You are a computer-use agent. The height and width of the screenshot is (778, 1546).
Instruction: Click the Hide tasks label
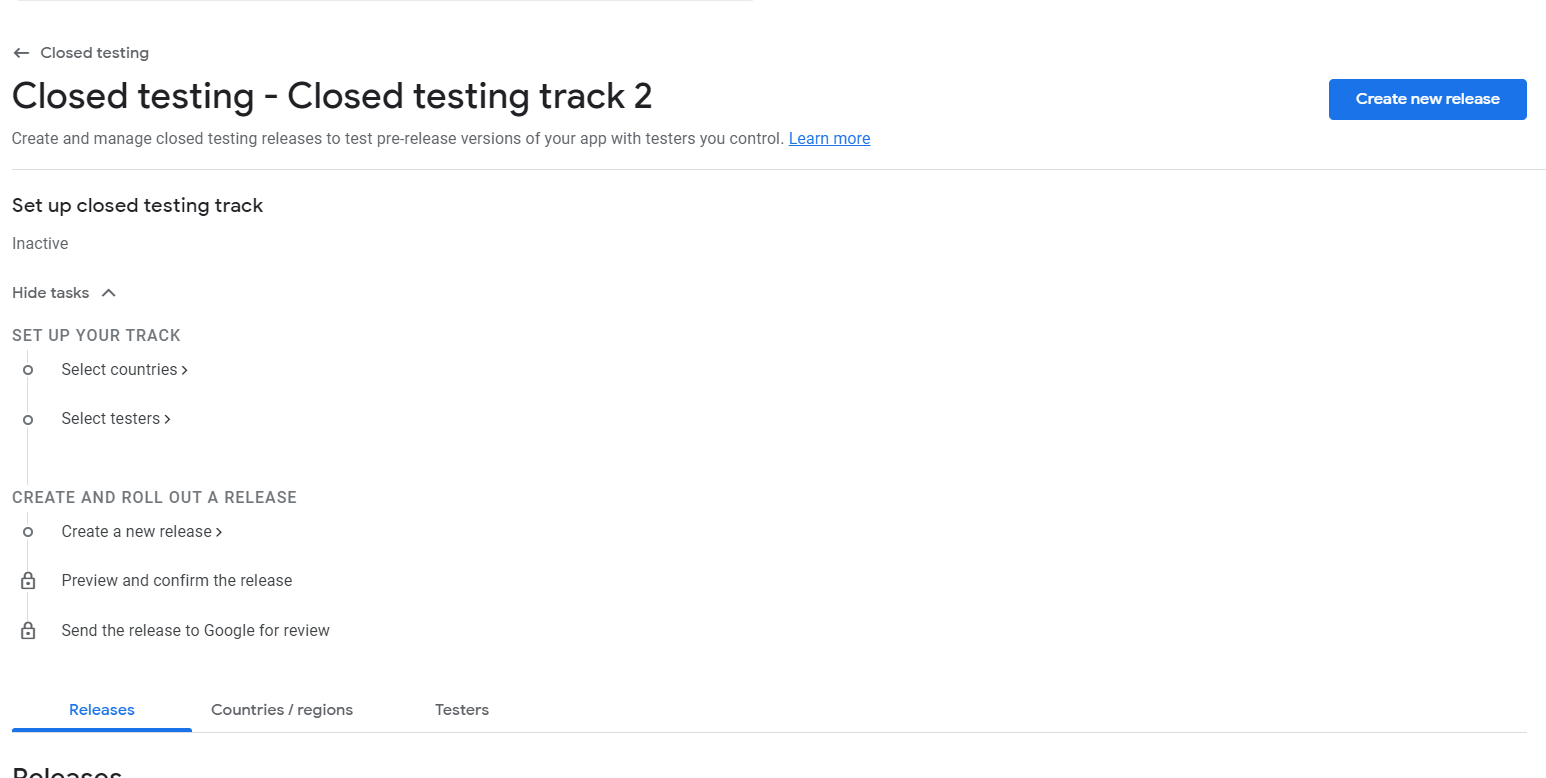[x=51, y=293]
